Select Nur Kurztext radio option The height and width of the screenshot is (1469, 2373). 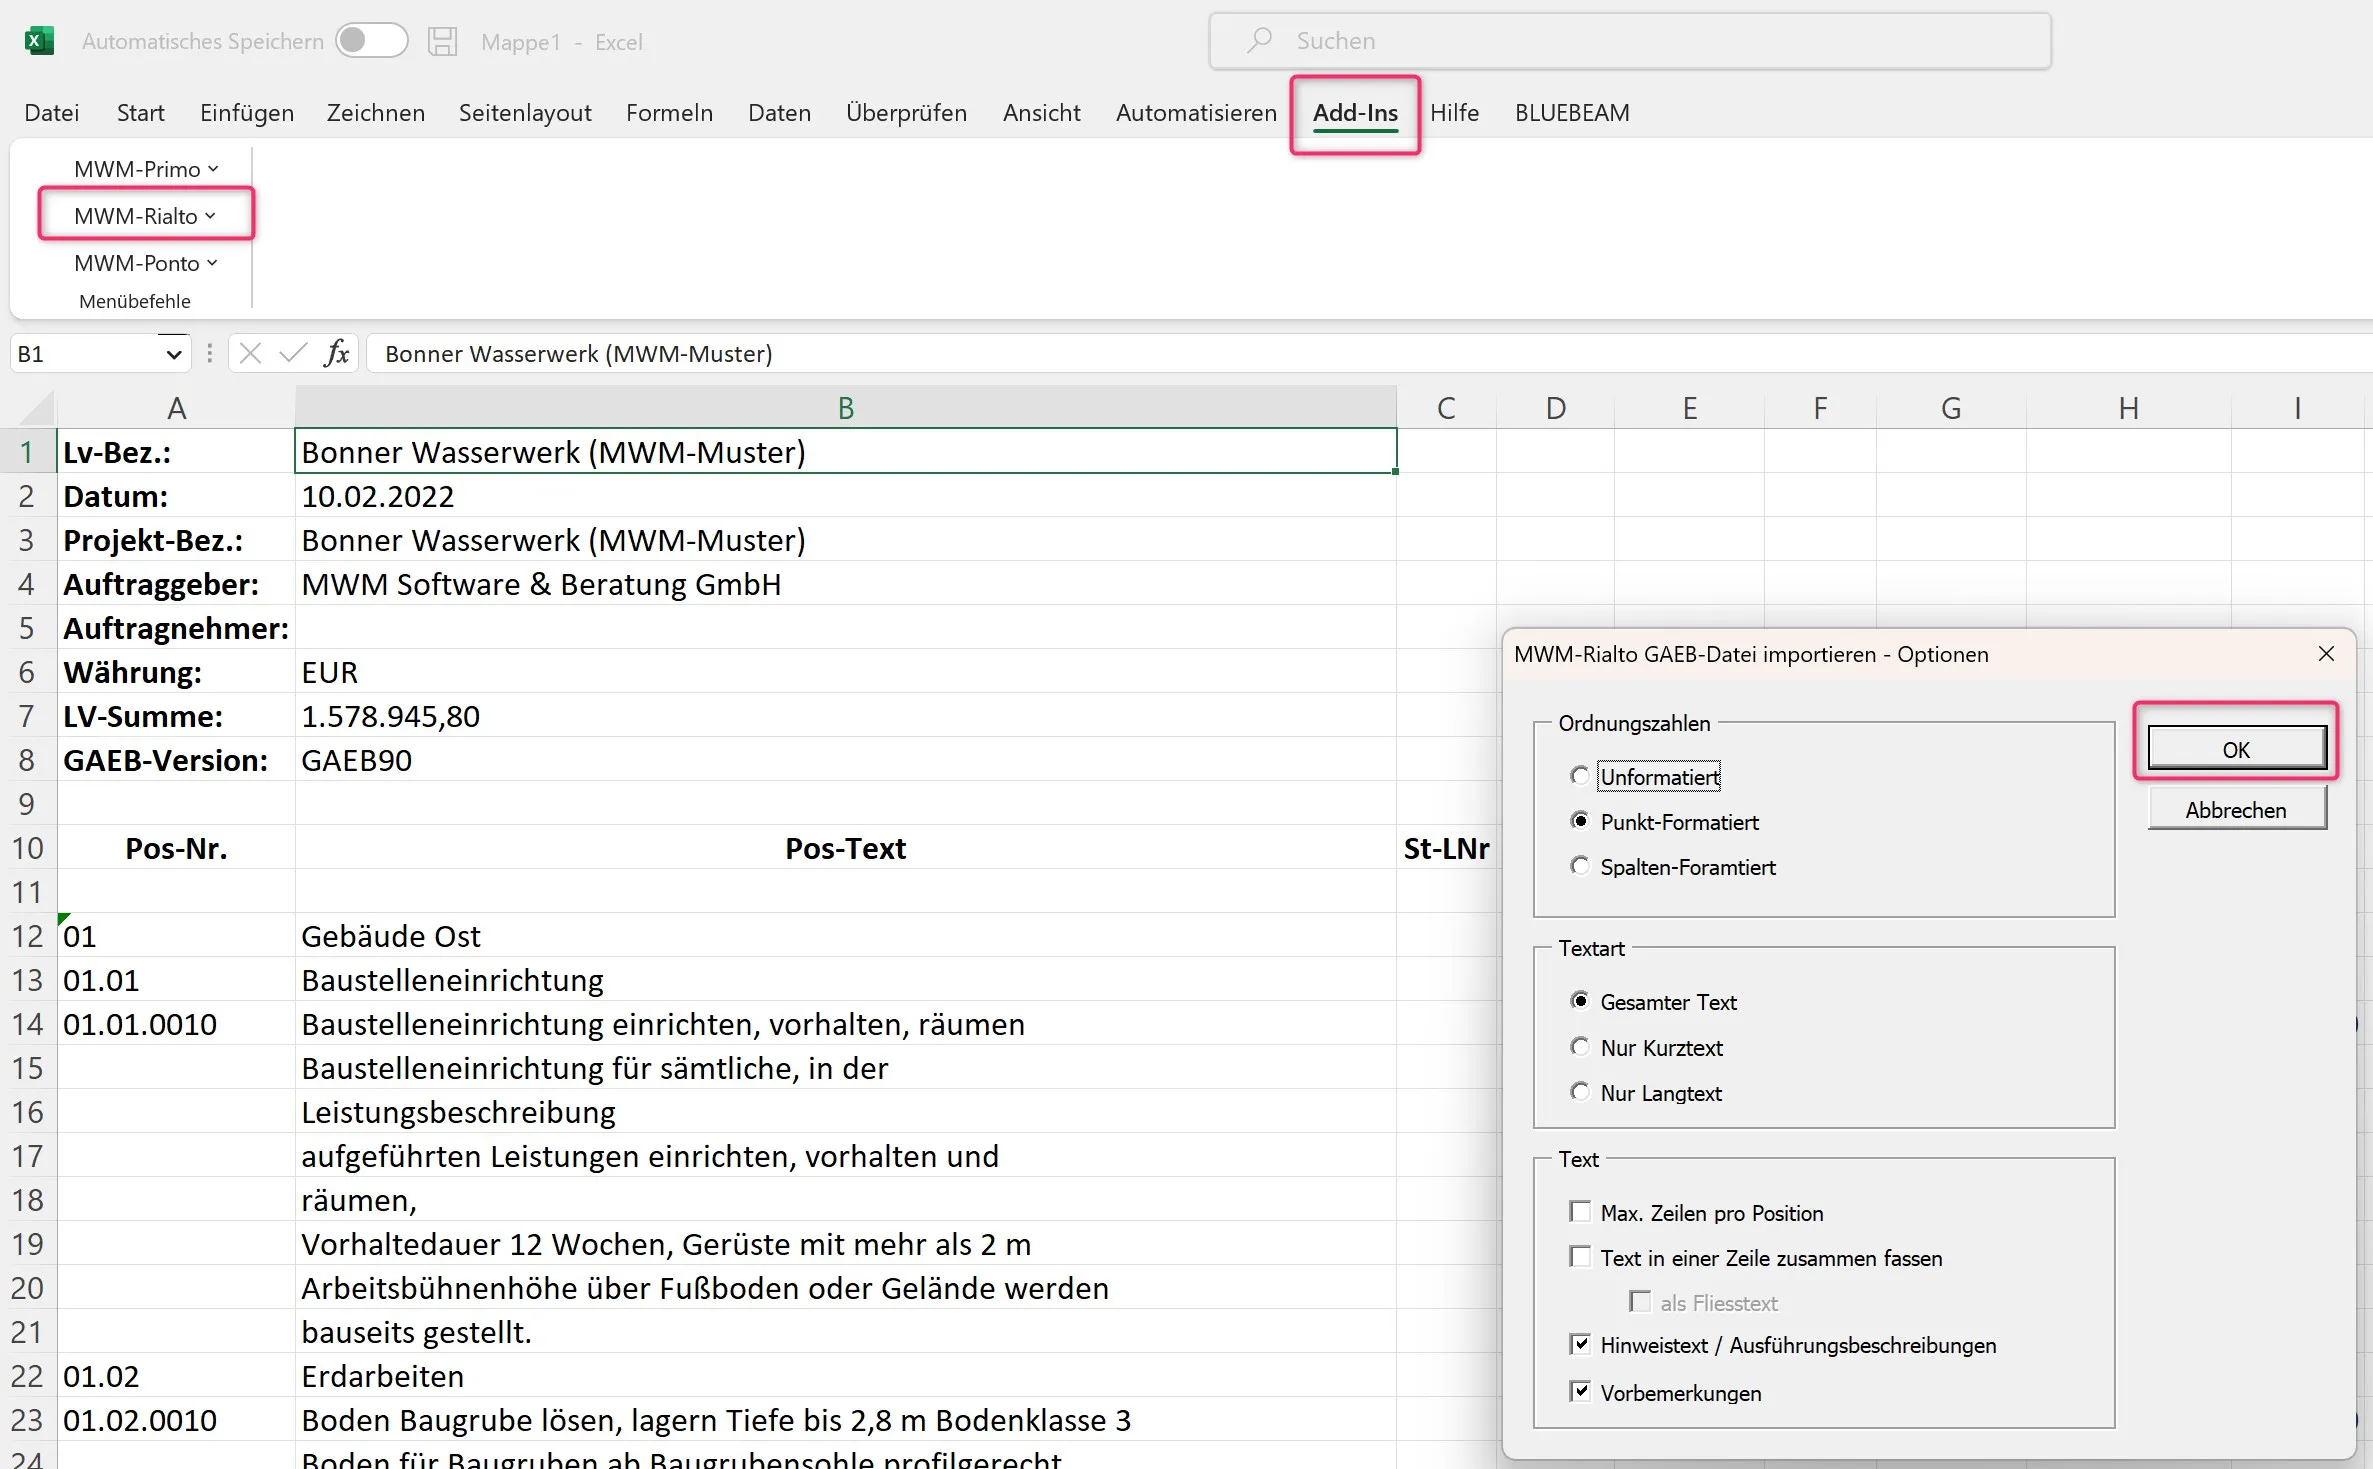1580,1047
